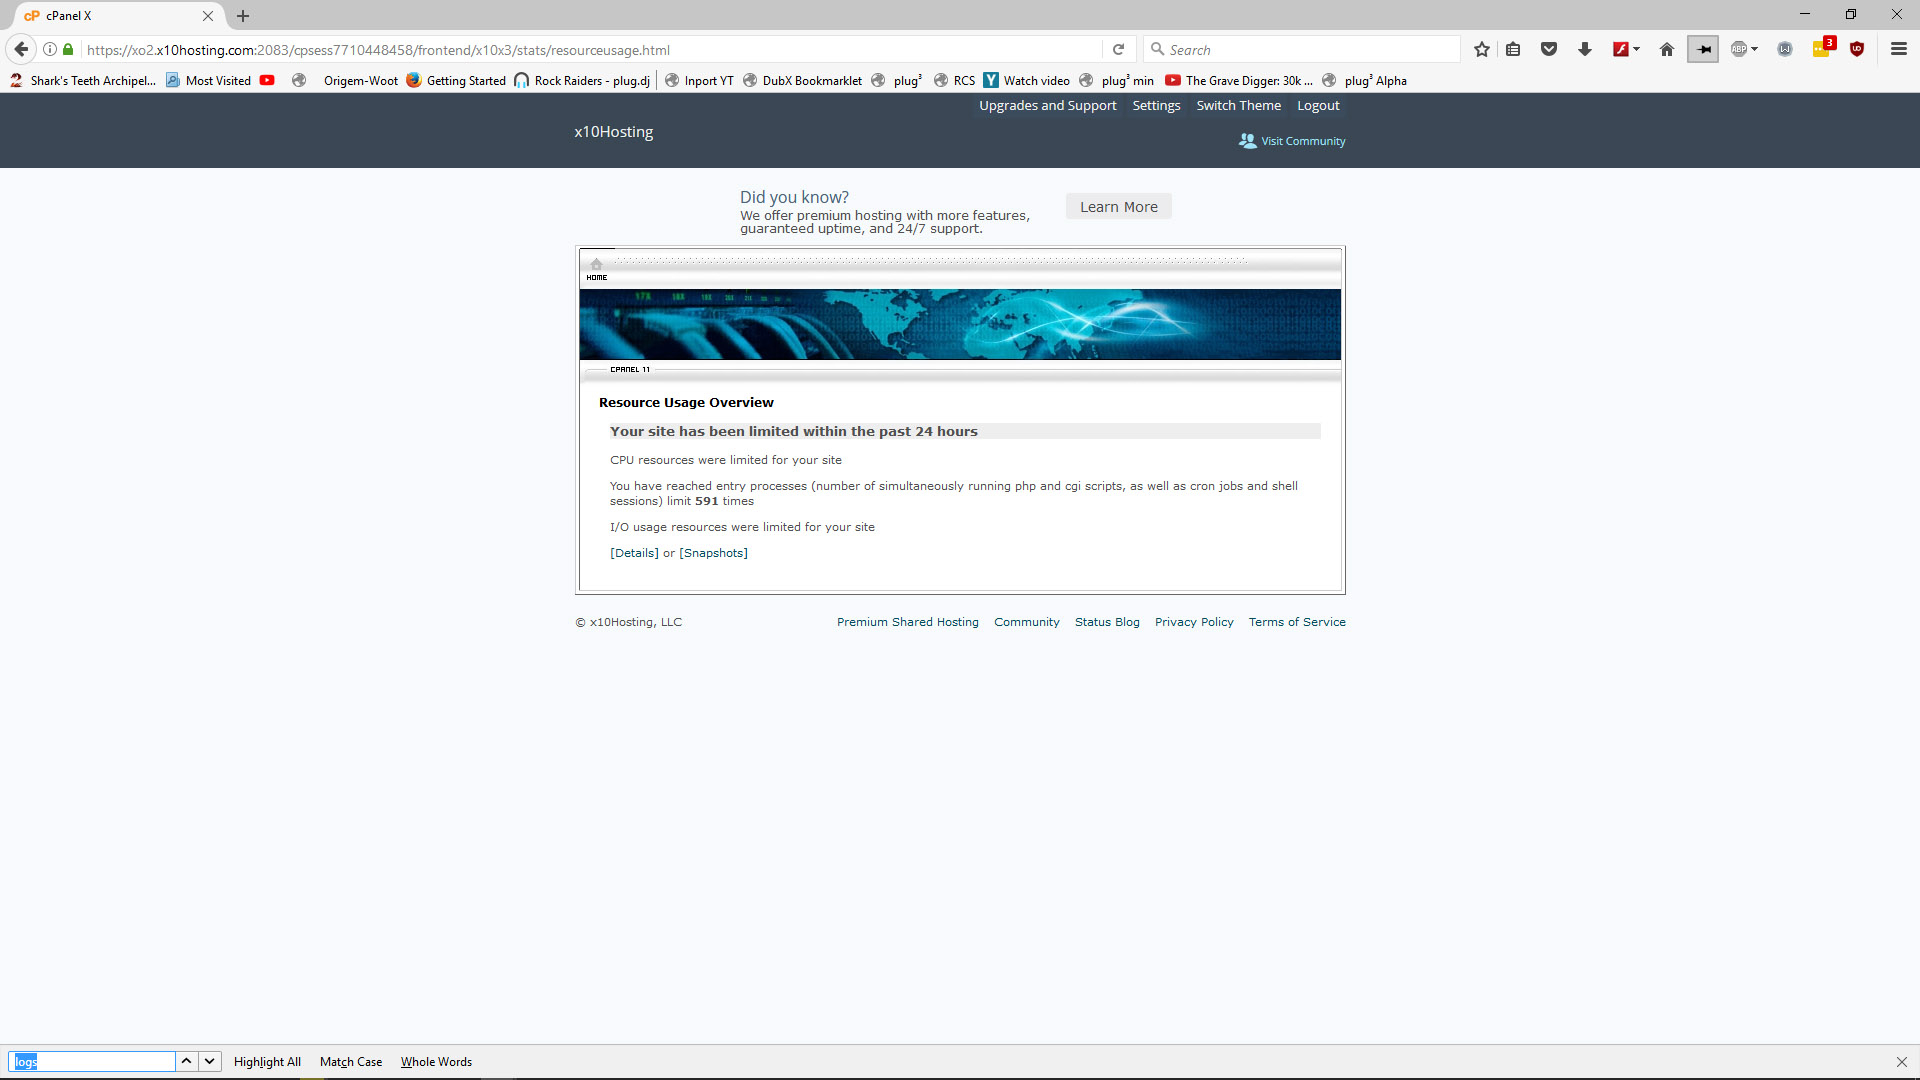Image resolution: width=1920 pixels, height=1080 pixels.
Task: Toggle Whole Words in find bar
Action: [x=436, y=1062]
